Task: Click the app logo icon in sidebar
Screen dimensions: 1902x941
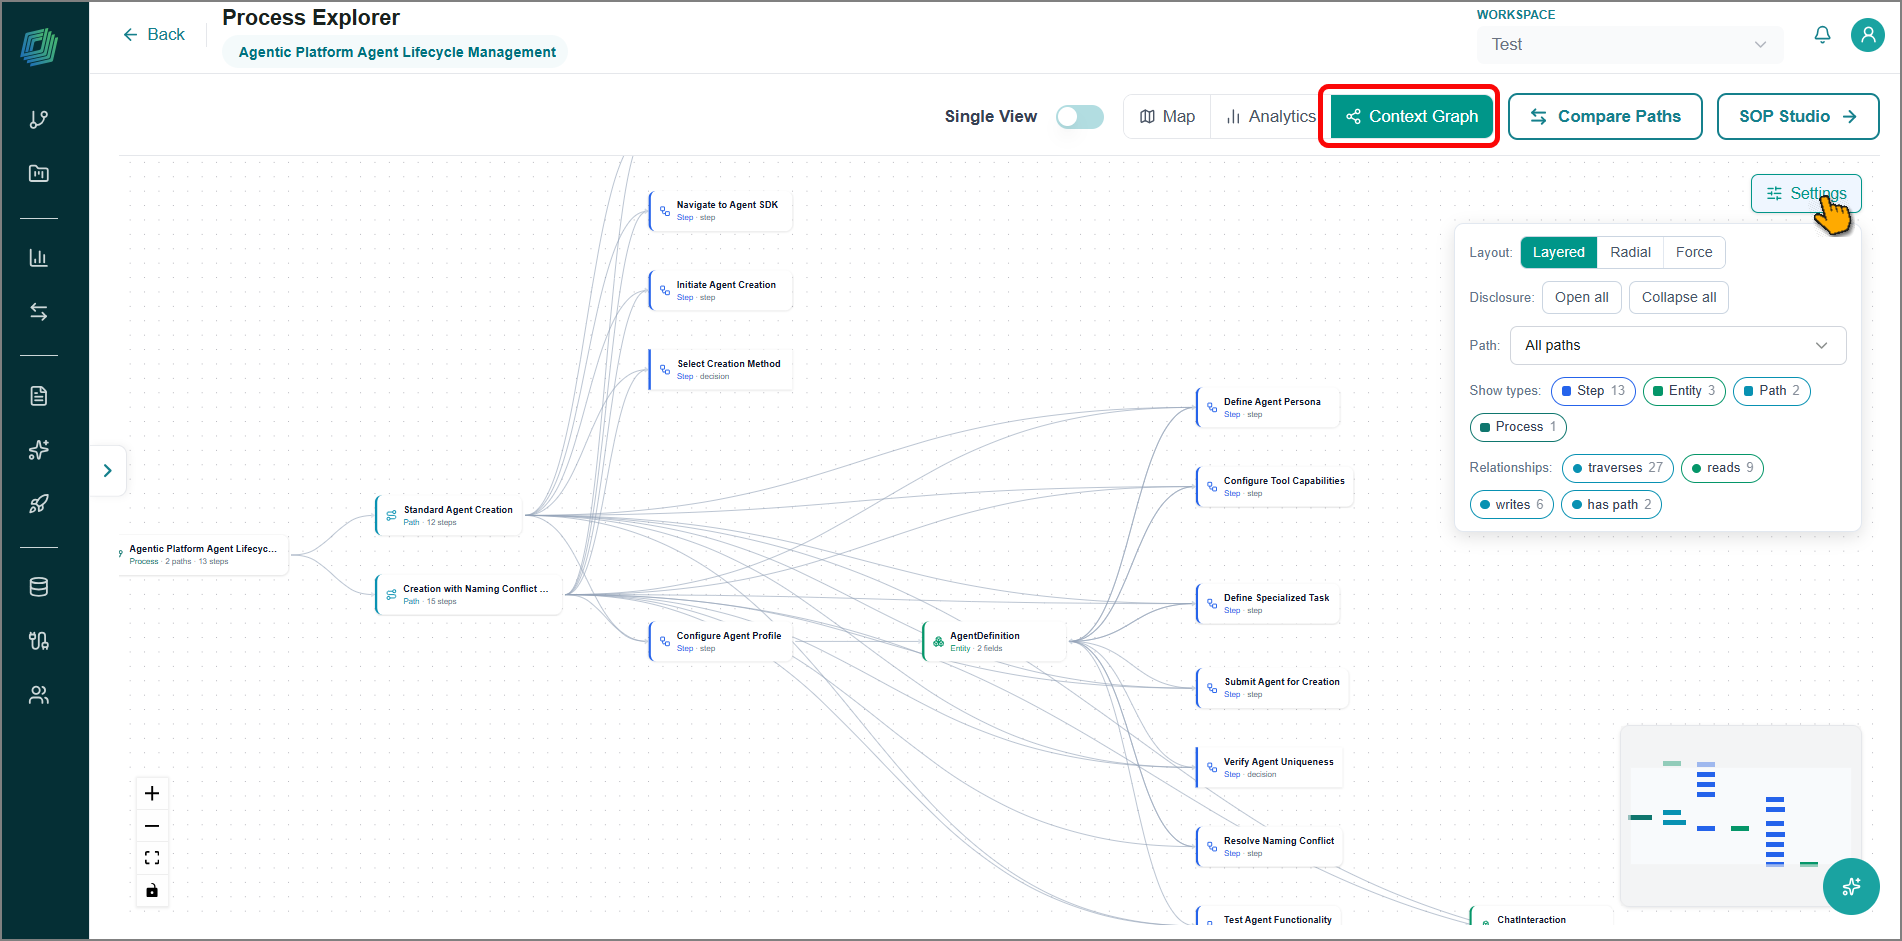Action: (x=40, y=46)
